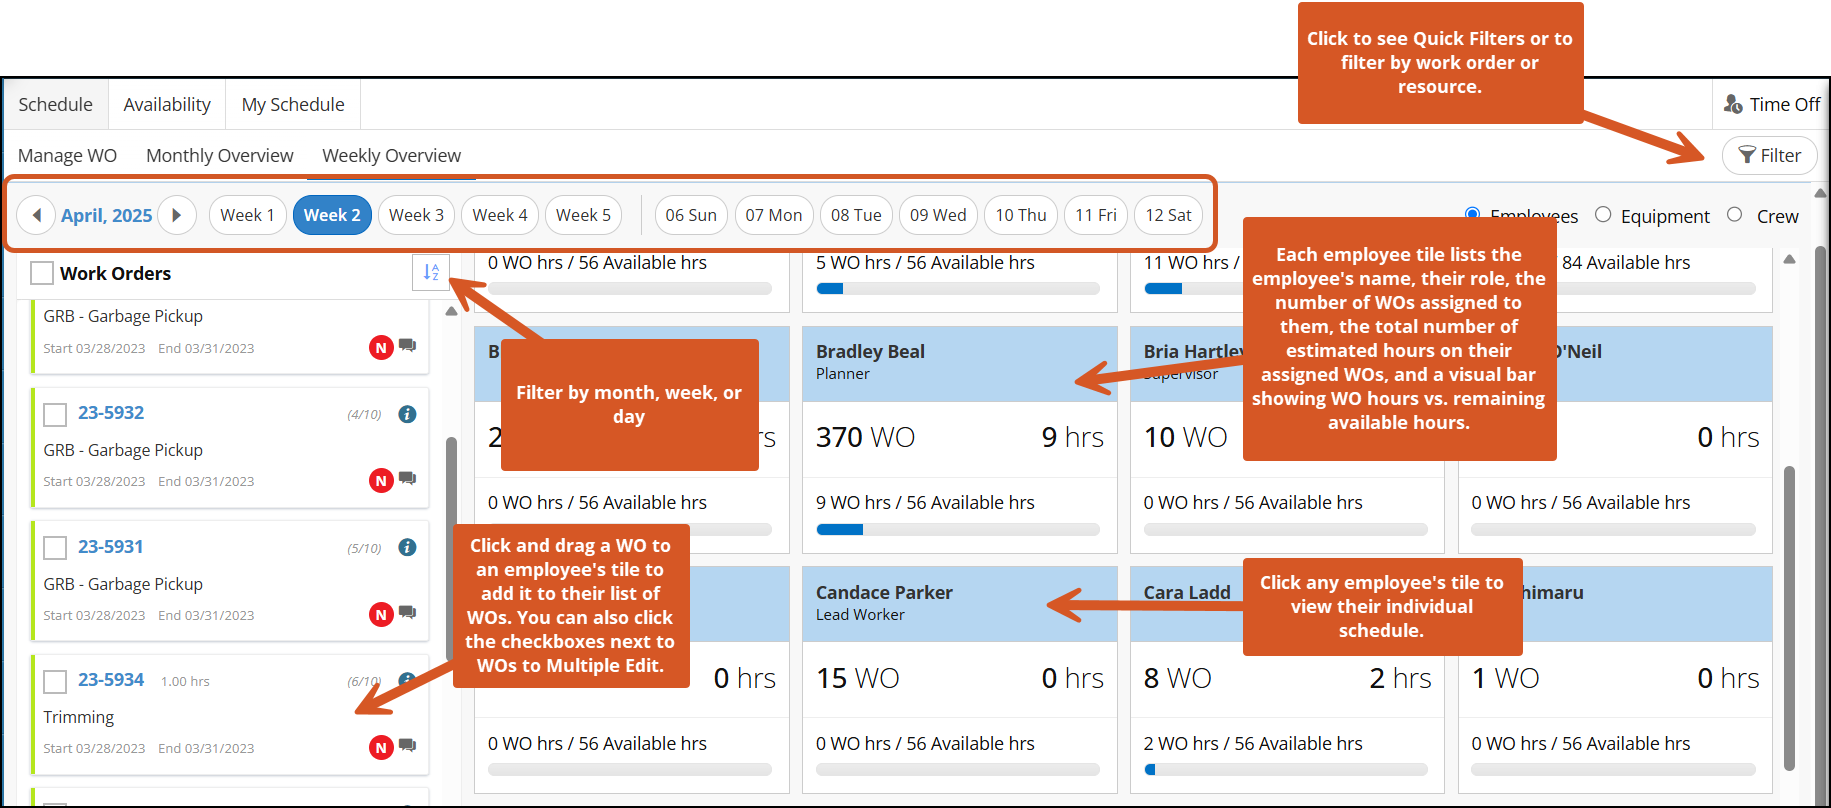
Task: Open the Filter dropdown button
Action: [x=1769, y=155]
